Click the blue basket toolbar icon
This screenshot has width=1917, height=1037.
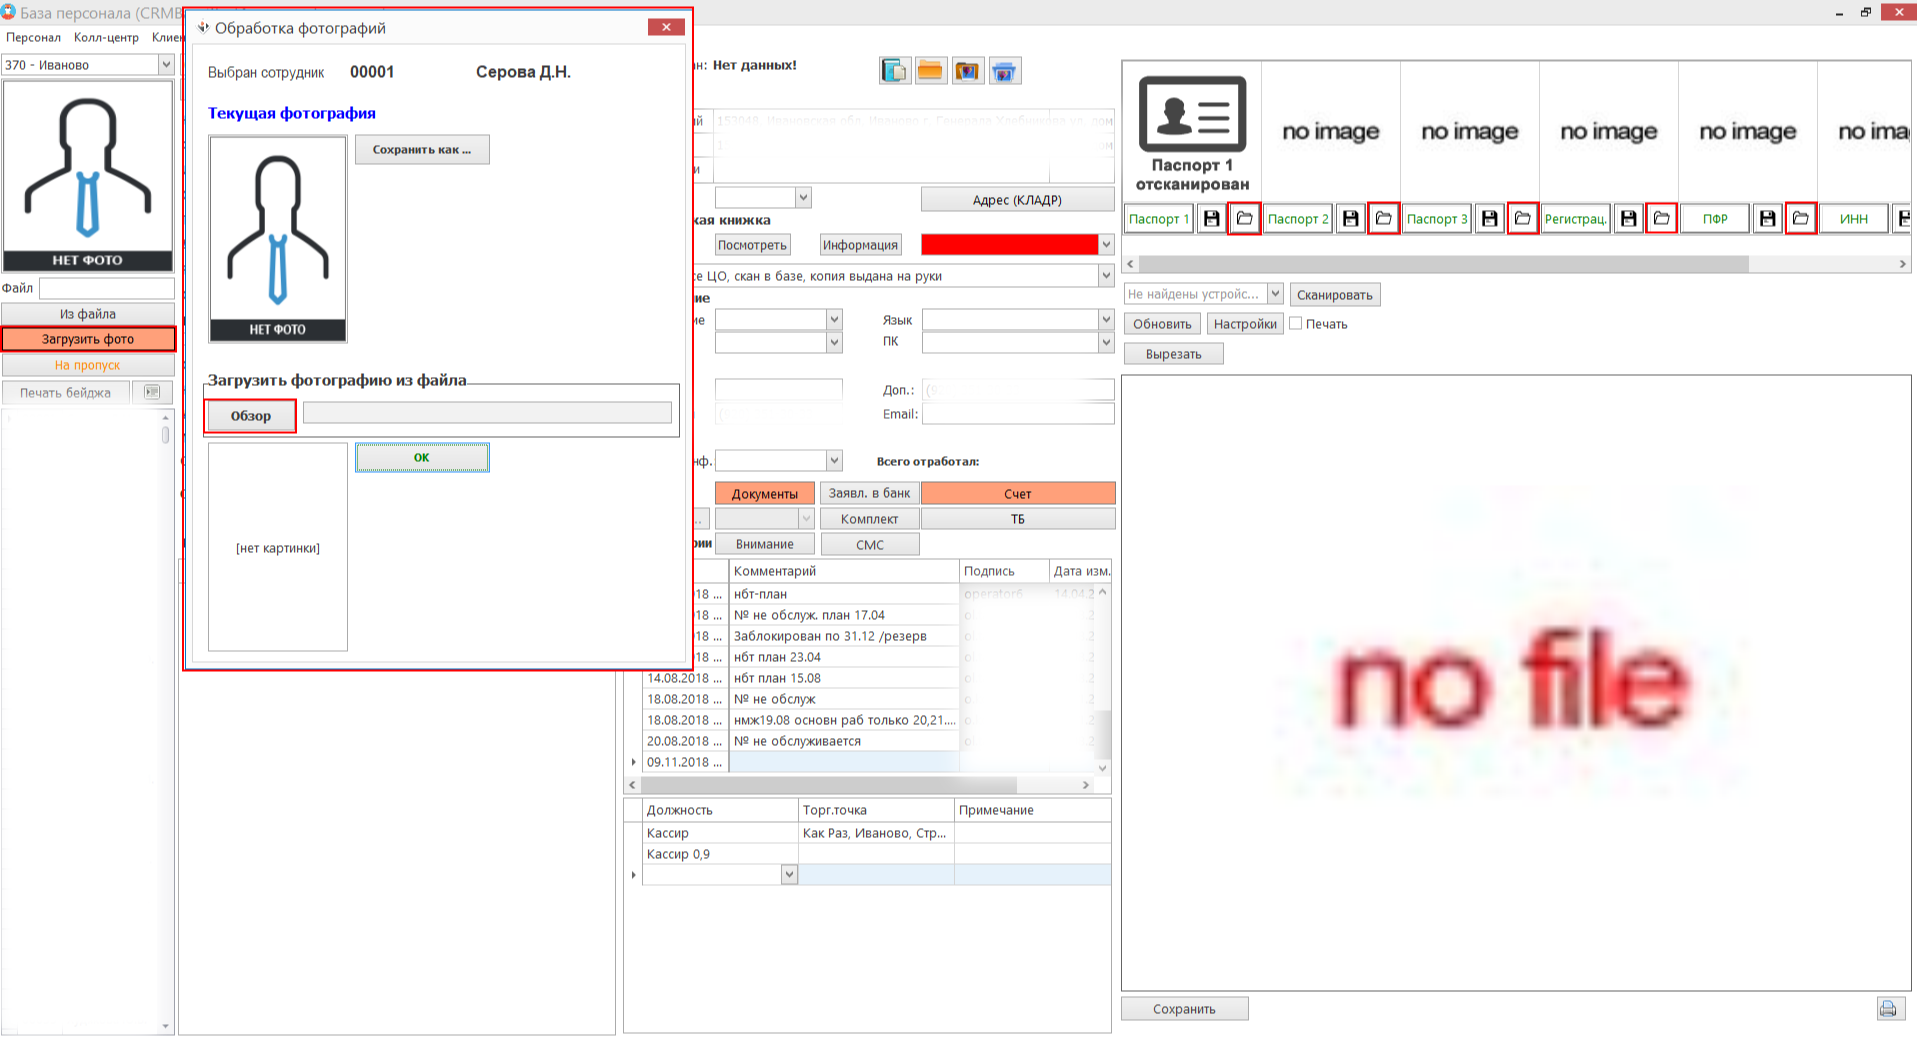[1004, 71]
